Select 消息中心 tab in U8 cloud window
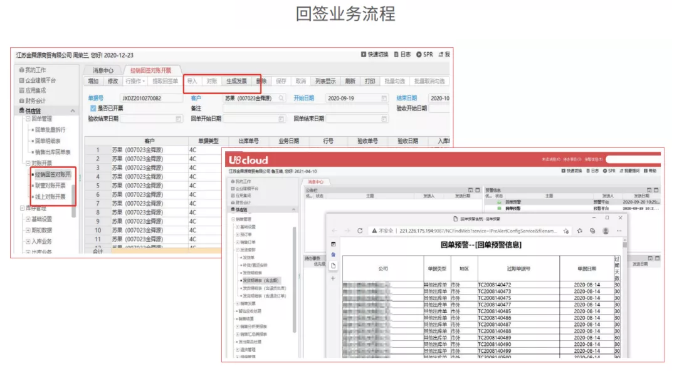Viewport: 690px width, 378px height. point(316,182)
